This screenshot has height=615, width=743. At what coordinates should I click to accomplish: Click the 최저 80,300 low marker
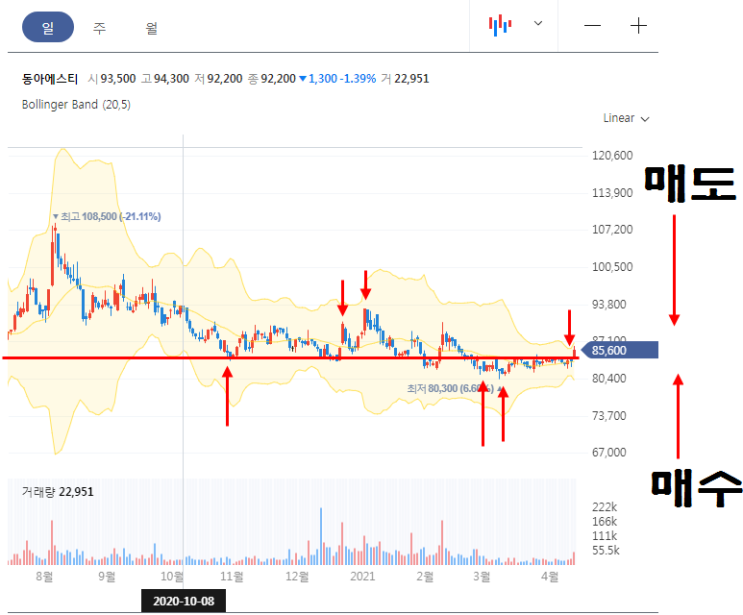(x=454, y=389)
